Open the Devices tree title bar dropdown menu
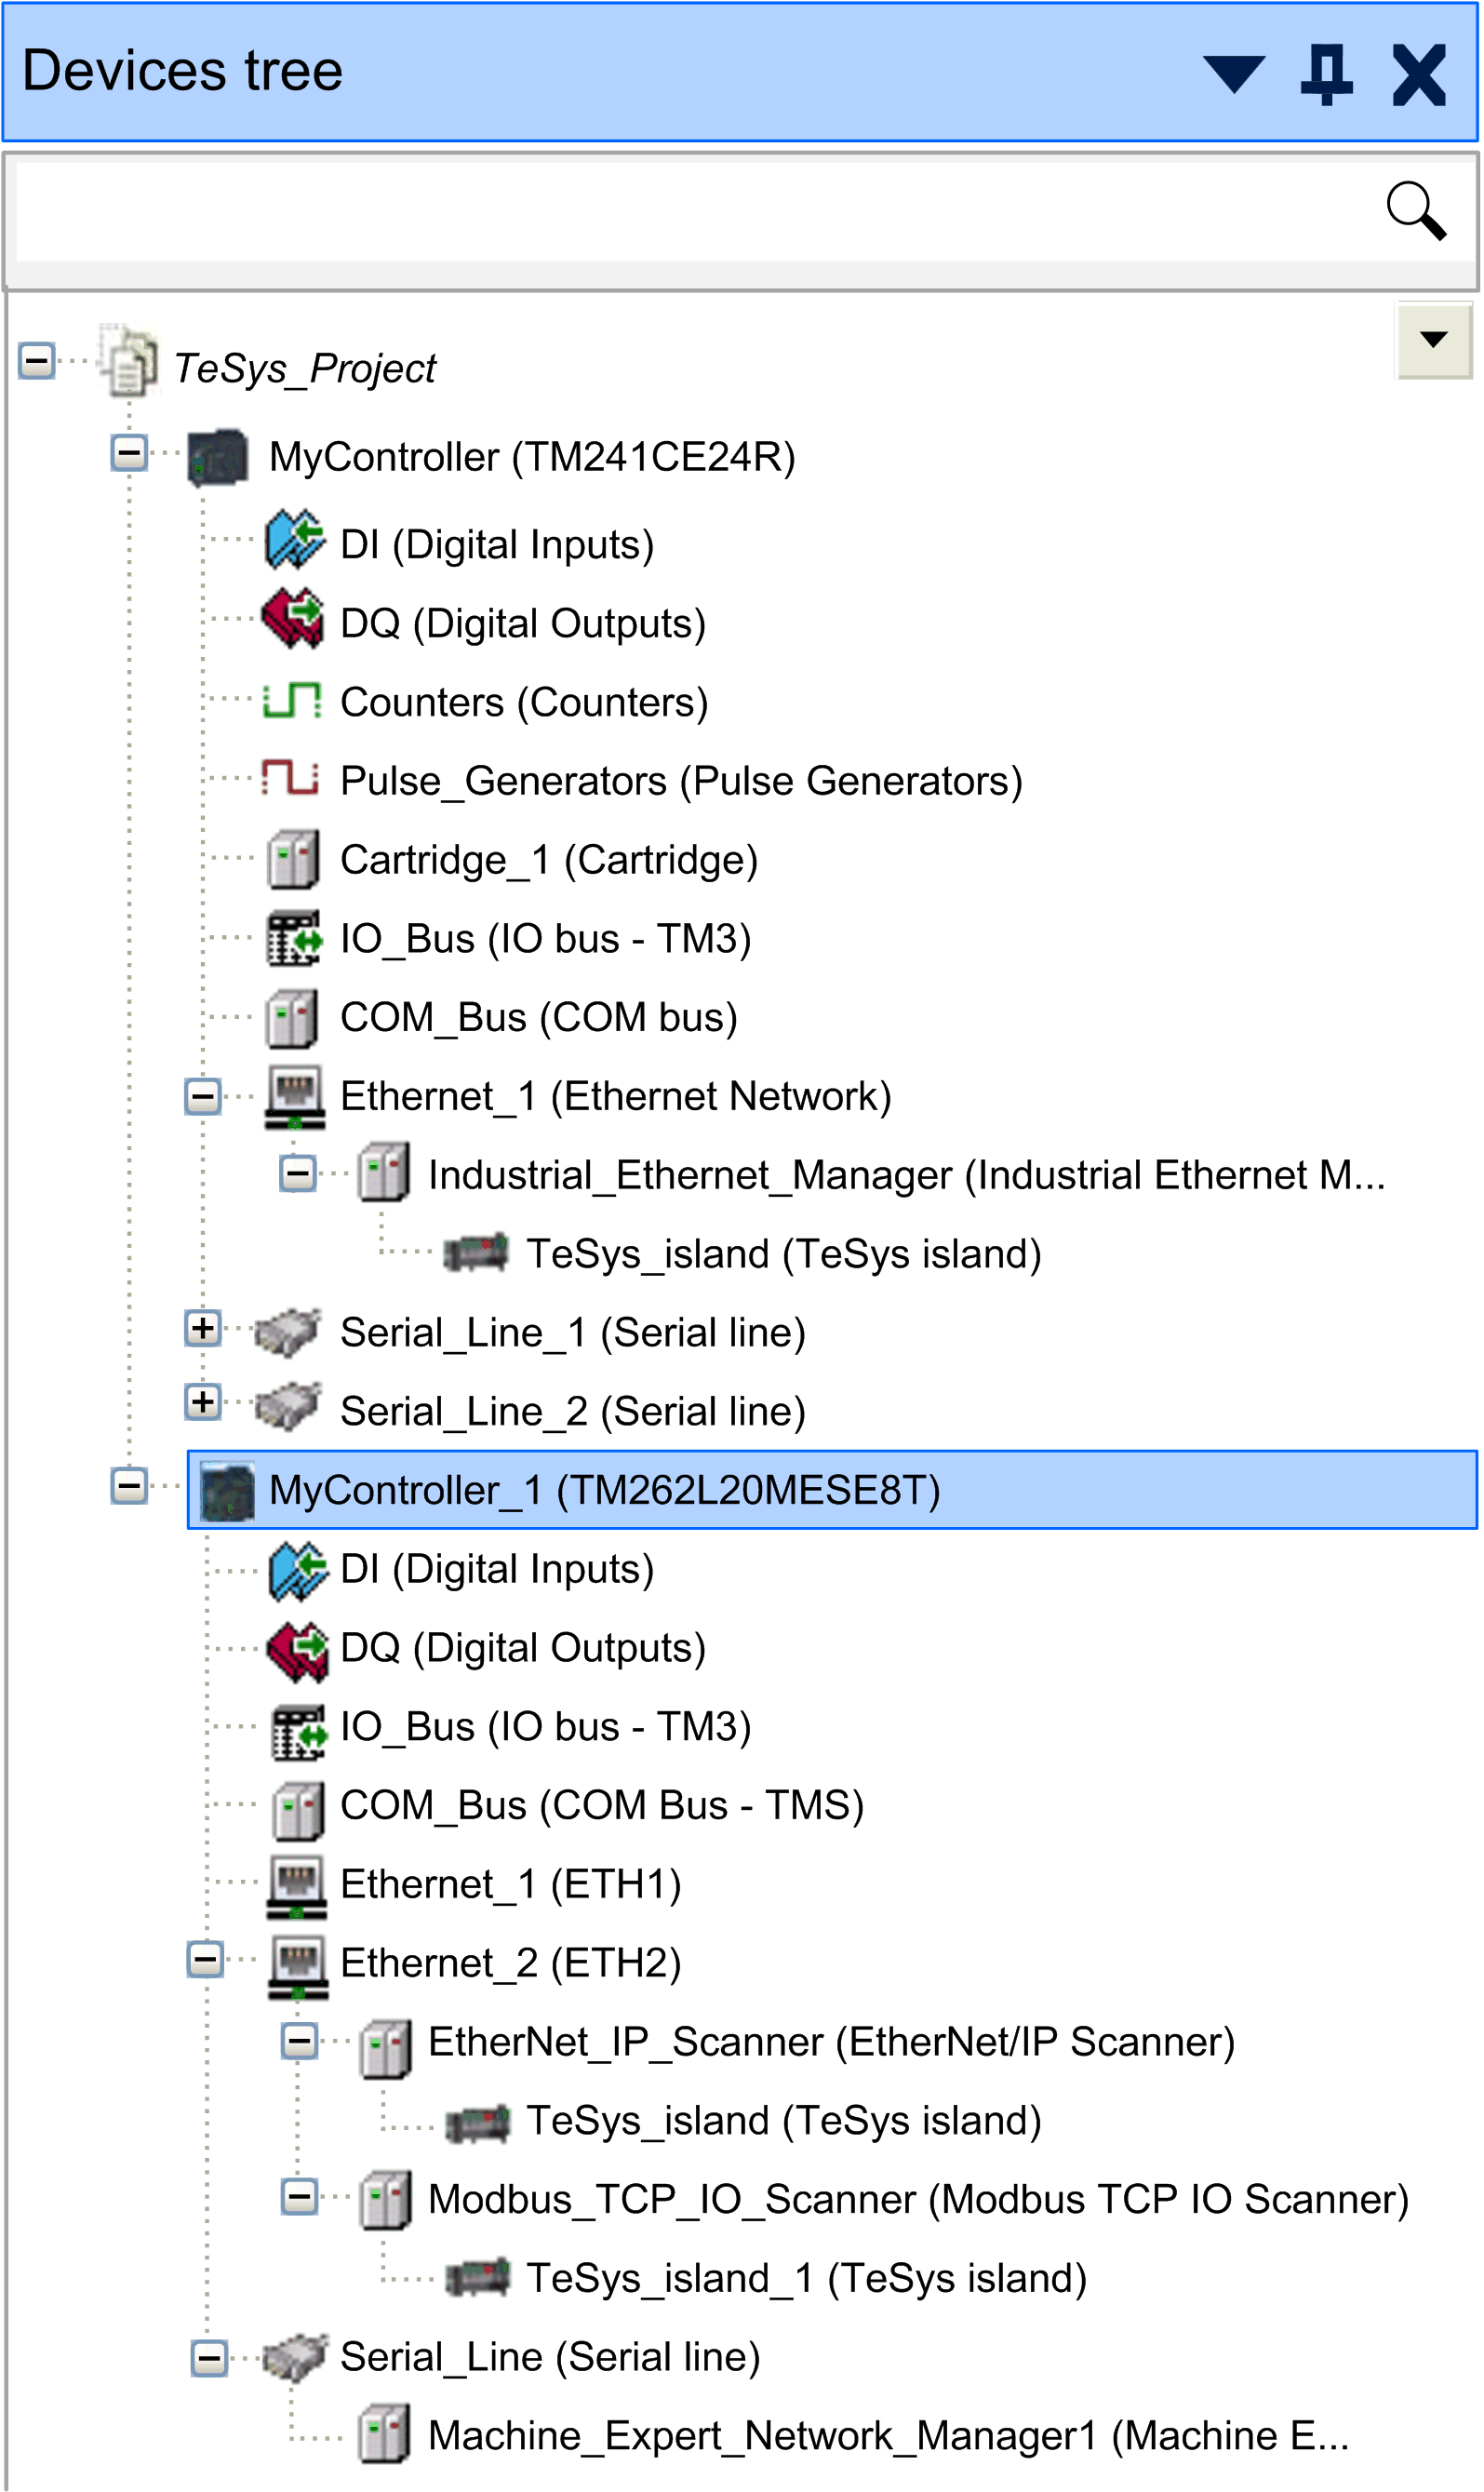1484x2492 pixels. (1234, 75)
